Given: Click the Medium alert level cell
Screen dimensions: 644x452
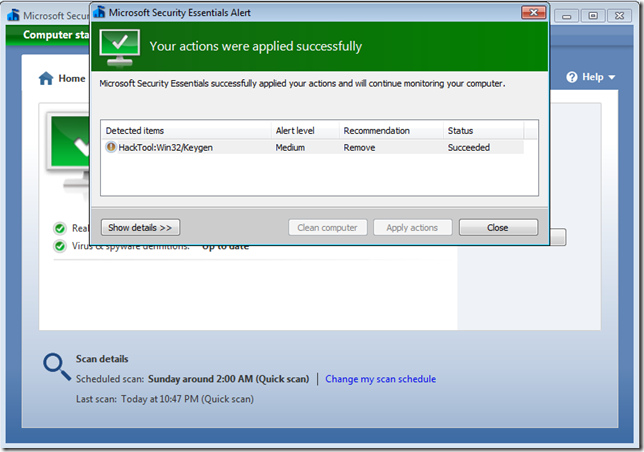Looking at the screenshot, I should click(290, 147).
